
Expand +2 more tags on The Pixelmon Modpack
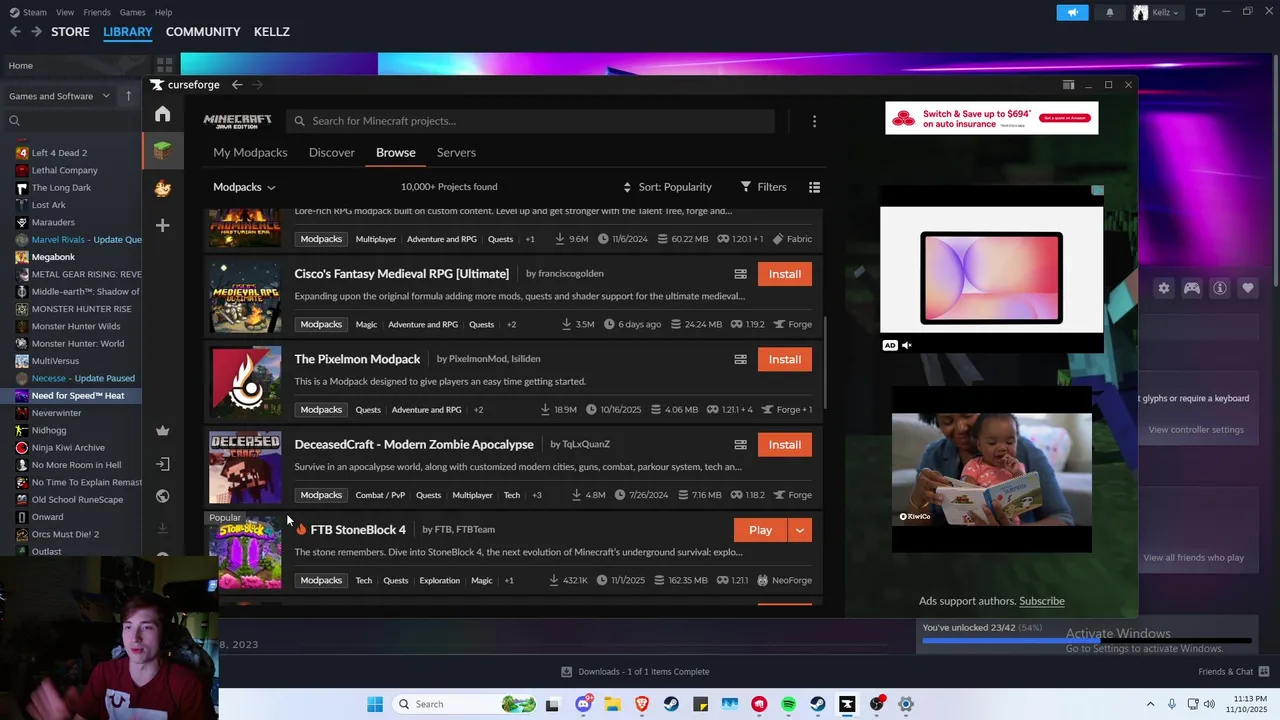point(478,410)
